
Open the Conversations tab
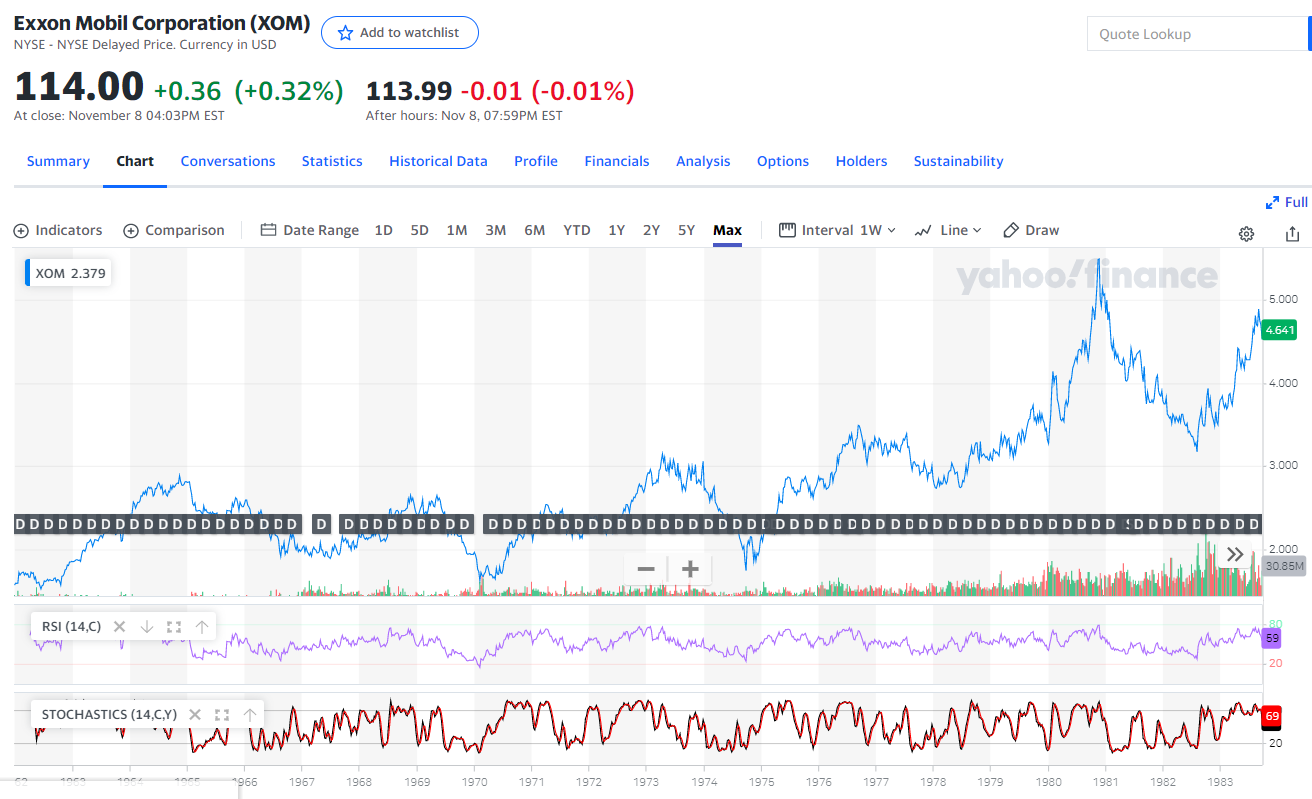point(228,161)
